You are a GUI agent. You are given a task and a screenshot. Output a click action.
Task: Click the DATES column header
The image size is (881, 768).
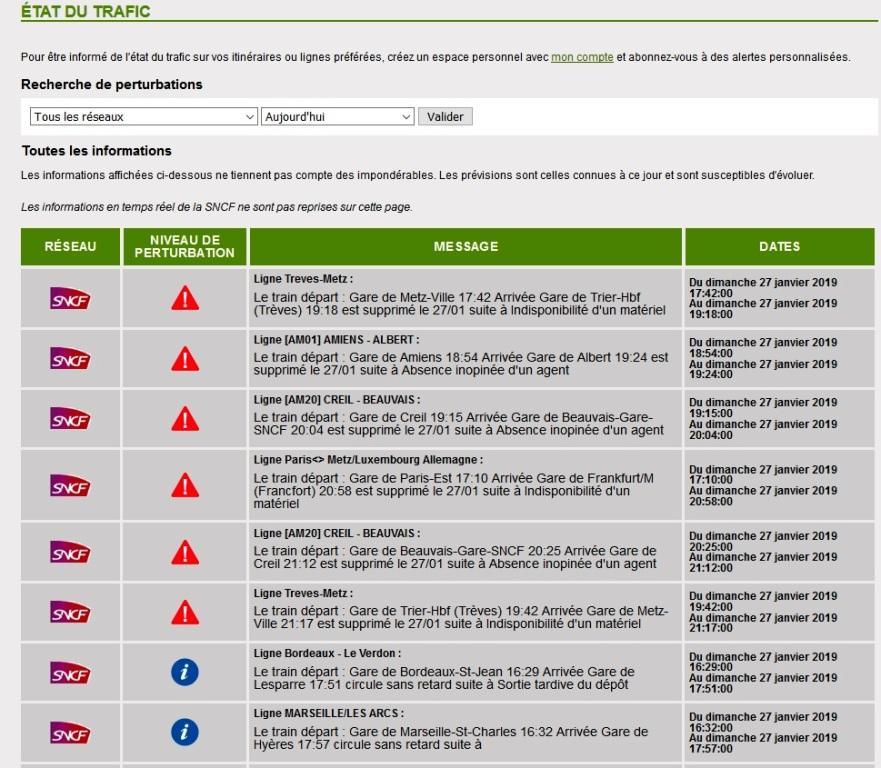coord(779,247)
